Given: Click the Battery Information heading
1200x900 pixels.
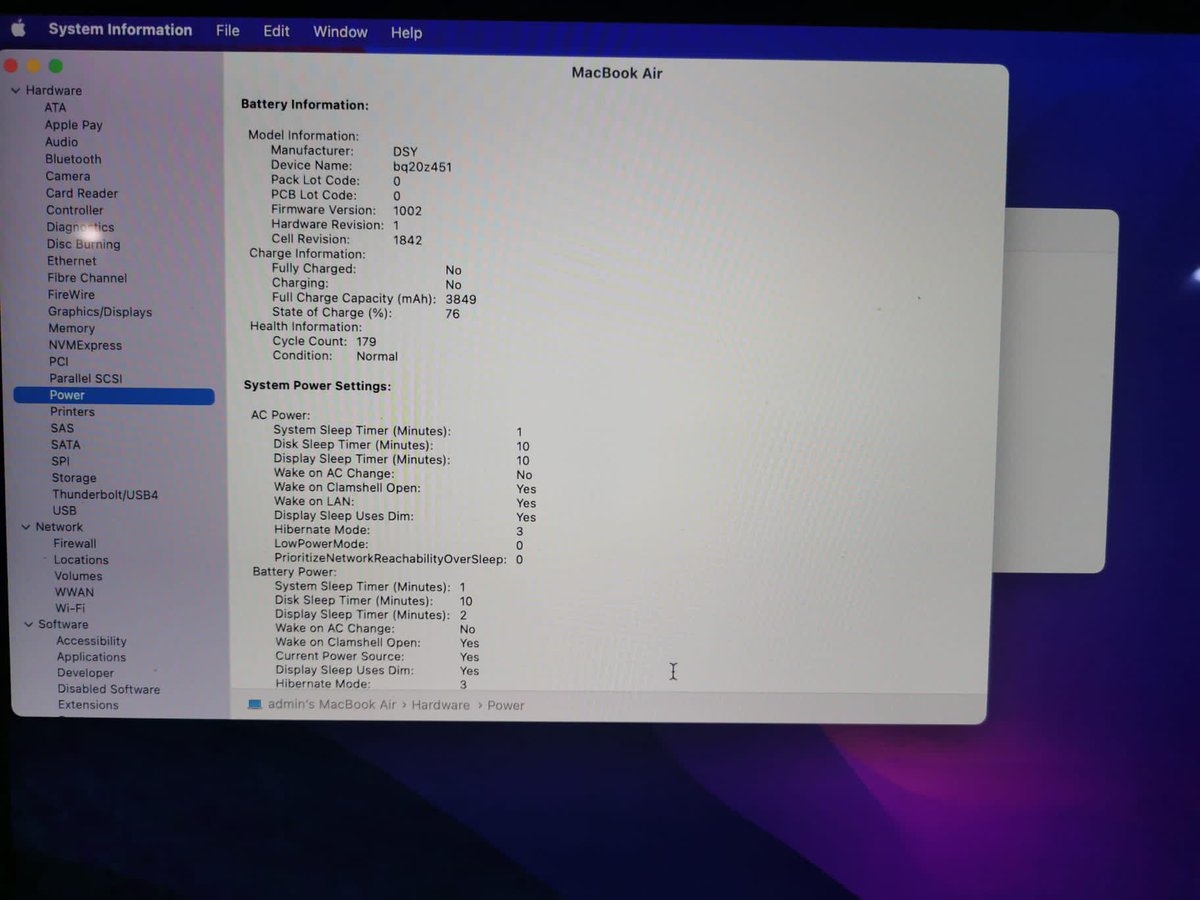Looking at the screenshot, I should click(305, 104).
